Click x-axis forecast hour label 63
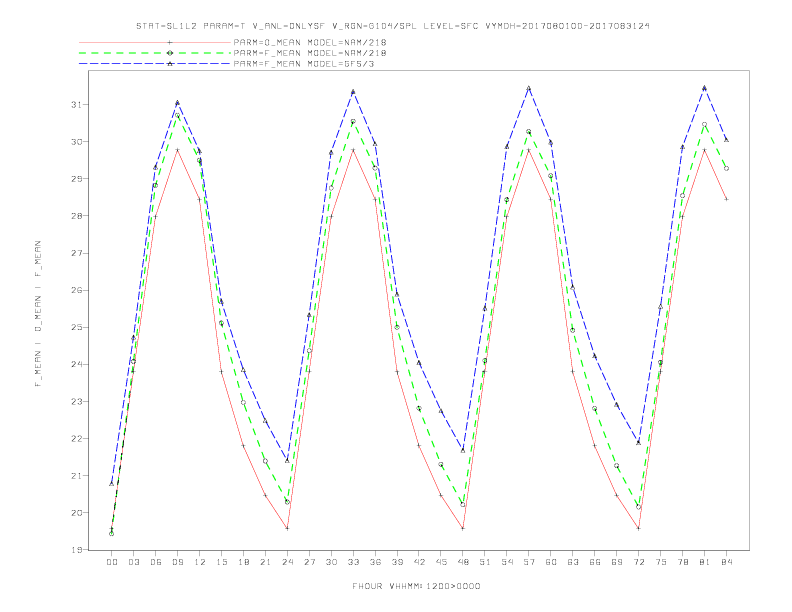 pos(573,562)
